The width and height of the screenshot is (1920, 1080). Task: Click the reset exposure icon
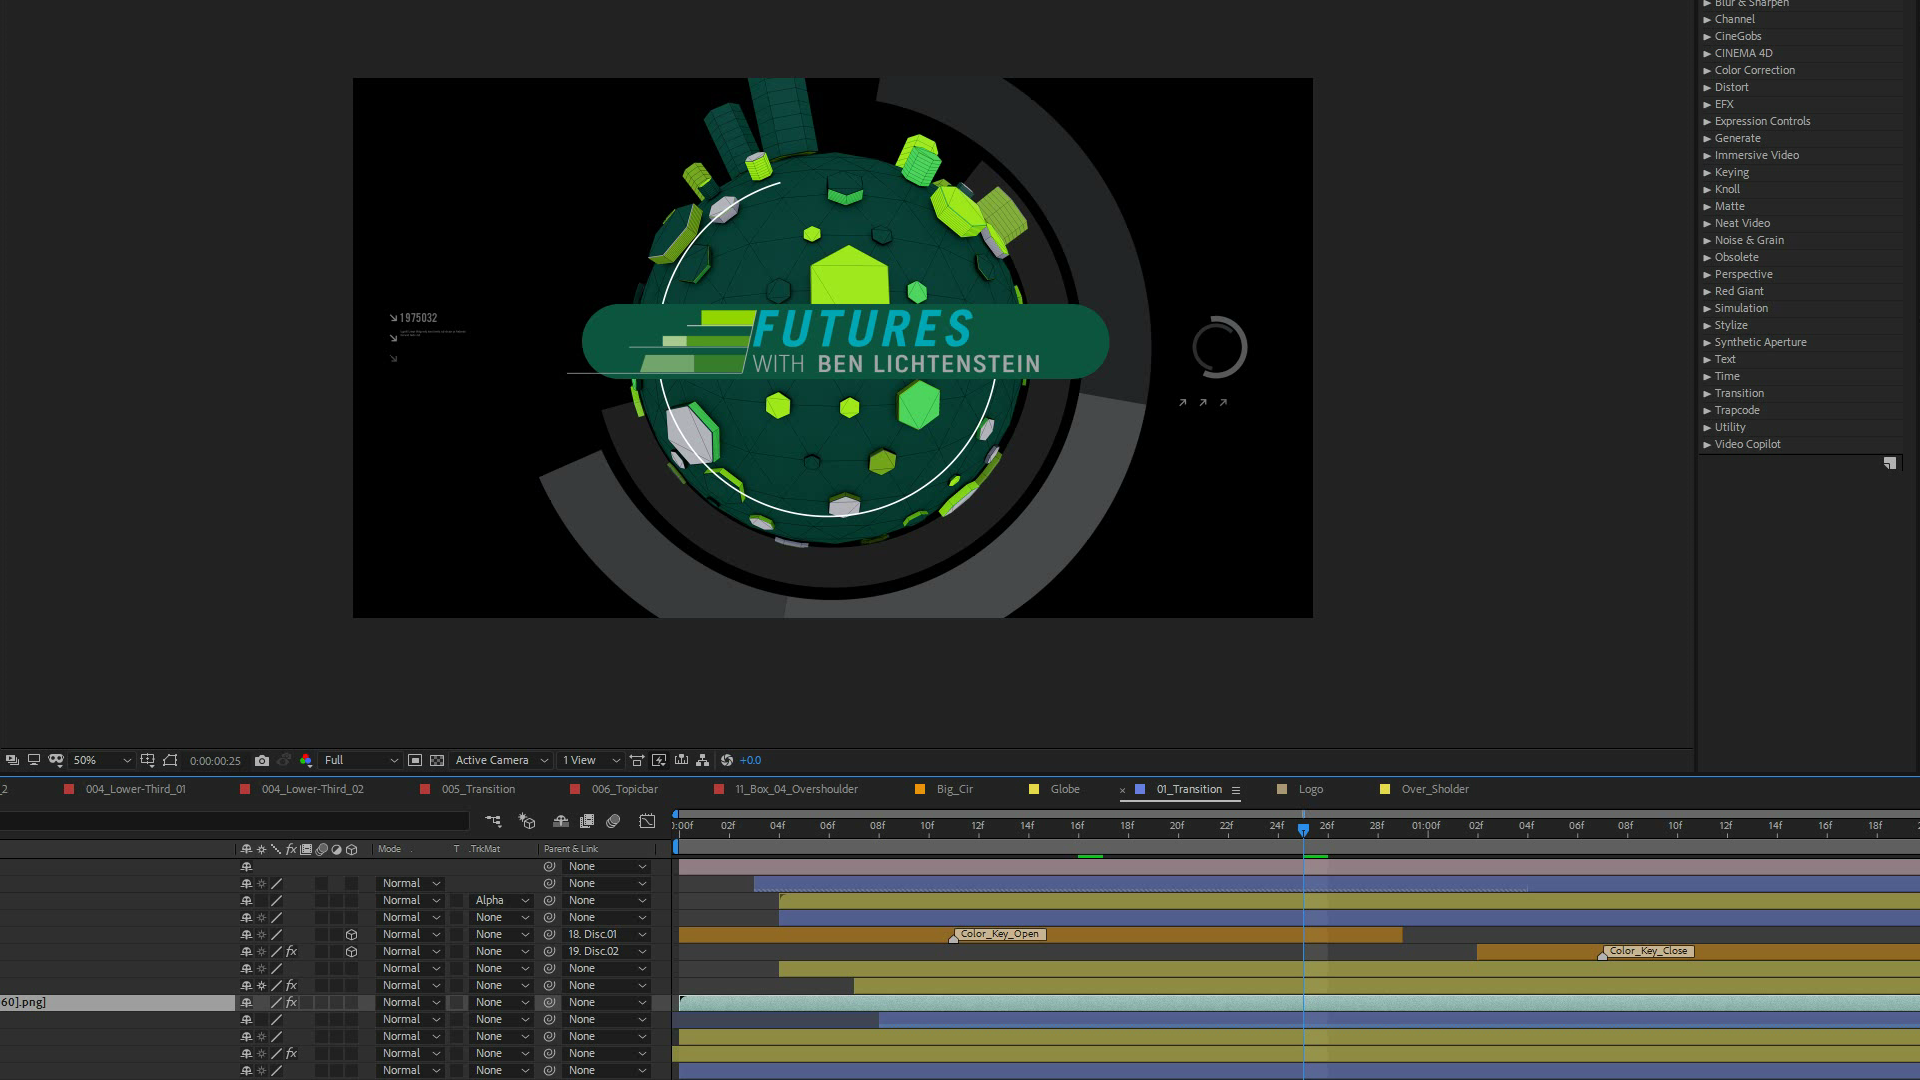click(727, 761)
